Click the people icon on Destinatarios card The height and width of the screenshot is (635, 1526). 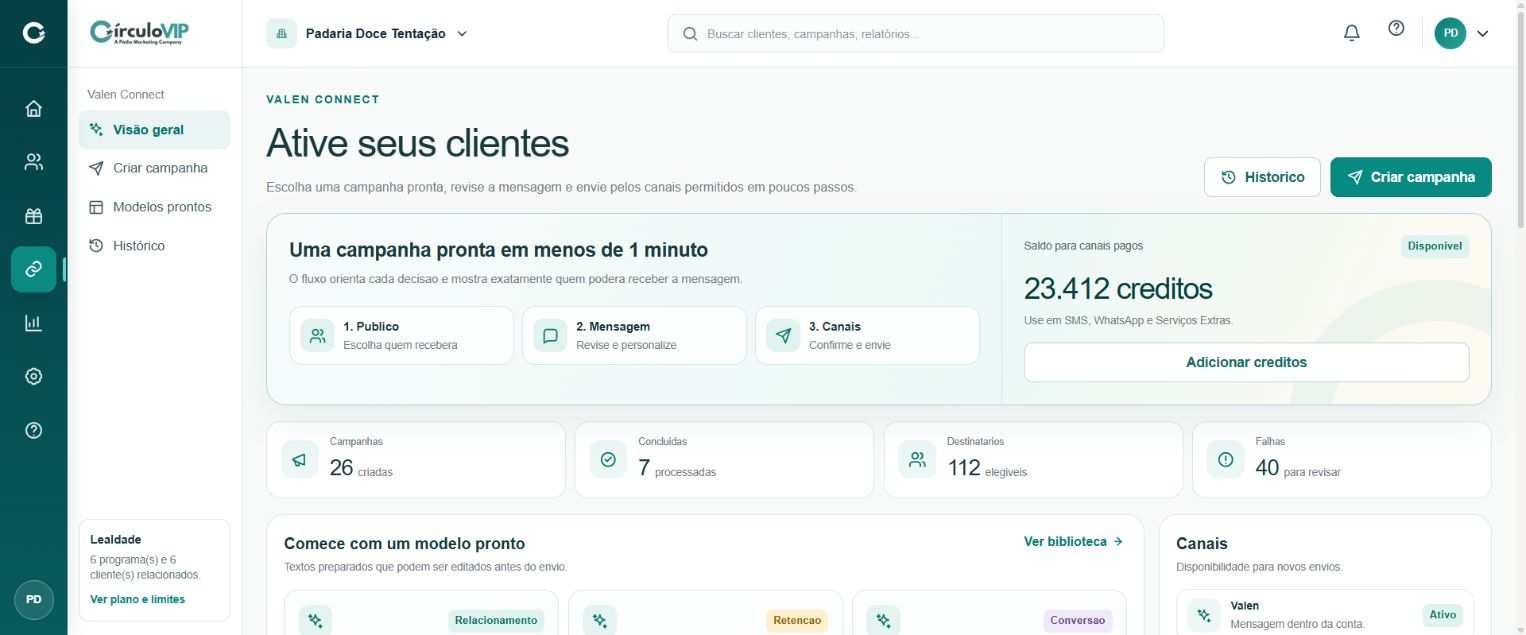[x=917, y=460]
